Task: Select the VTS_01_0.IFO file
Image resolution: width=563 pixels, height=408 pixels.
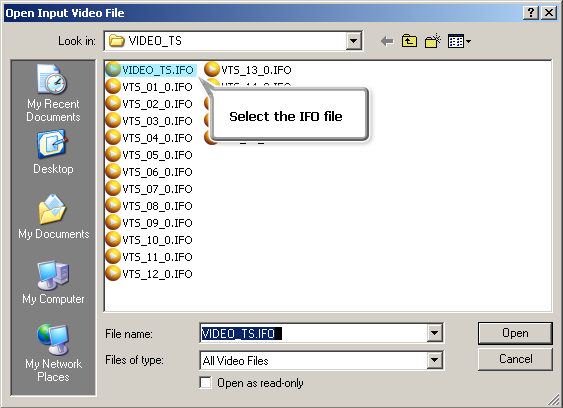Action: (x=149, y=87)
